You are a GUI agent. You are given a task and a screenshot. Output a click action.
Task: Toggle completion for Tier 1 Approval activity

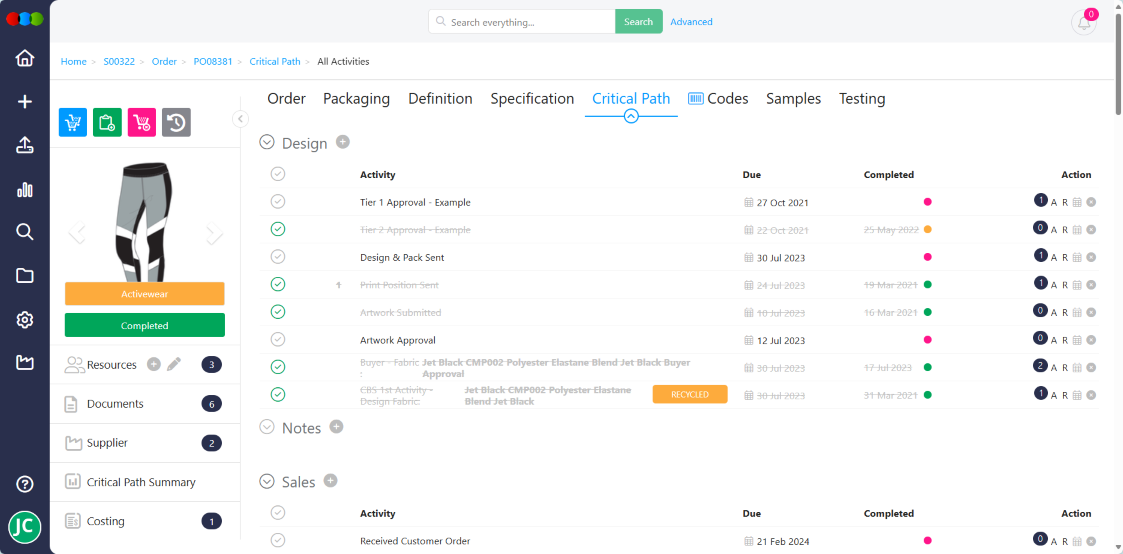278,202
